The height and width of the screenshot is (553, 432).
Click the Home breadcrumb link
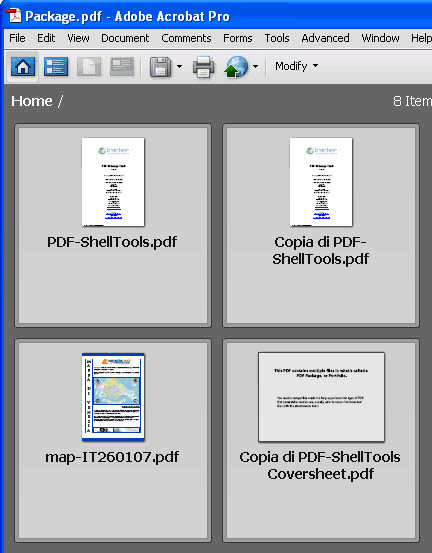32,101
